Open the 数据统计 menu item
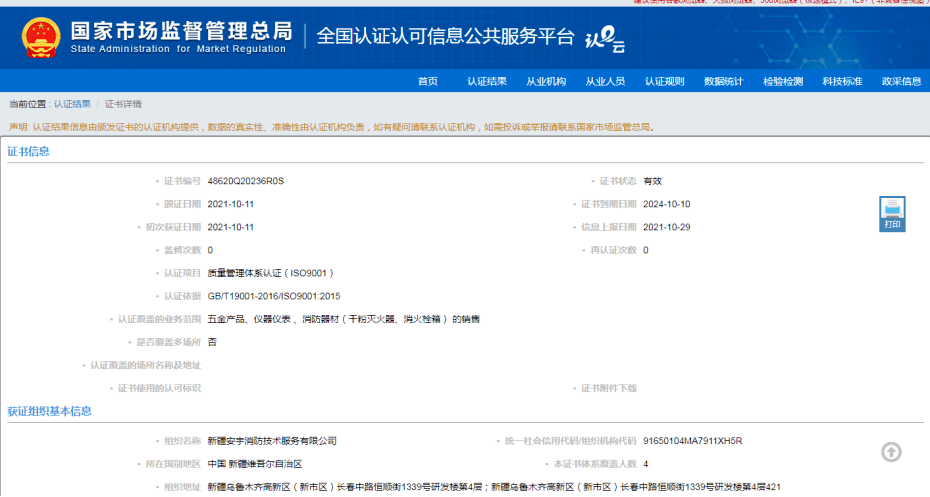The image size is (930, 497). (724, 81)
